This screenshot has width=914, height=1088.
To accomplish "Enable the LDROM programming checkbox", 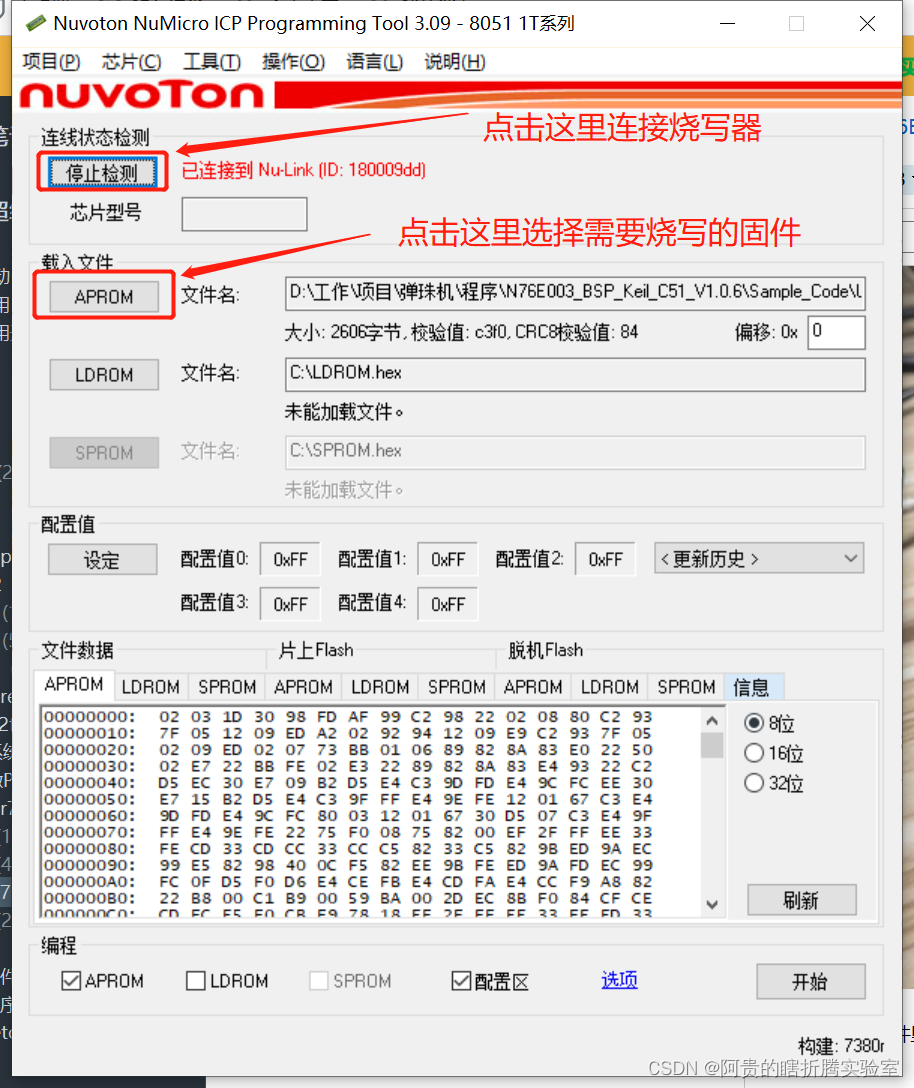I will [196, 981].
